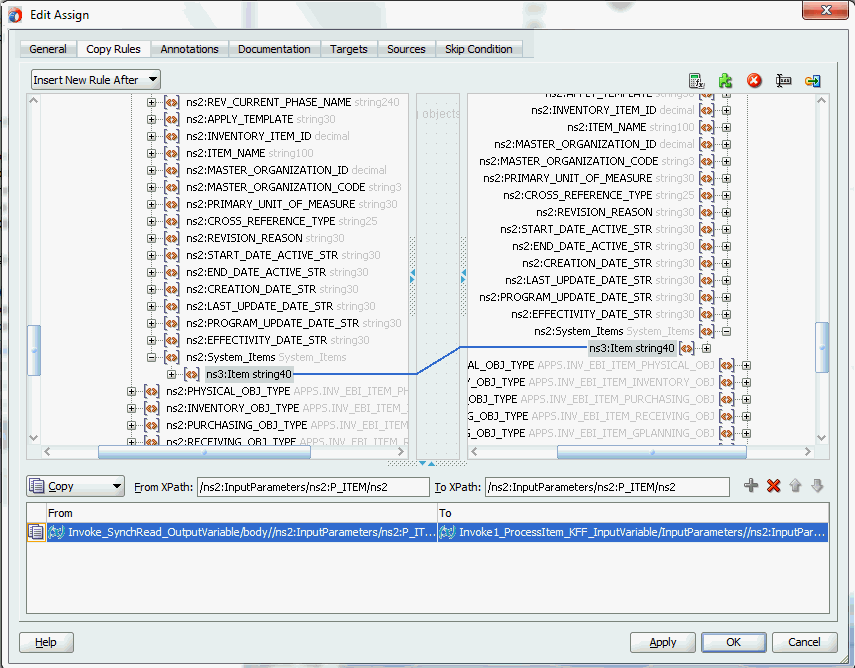Delete selected rule with red X icon
The image size is (855, 668).
[x=773, y=485]
